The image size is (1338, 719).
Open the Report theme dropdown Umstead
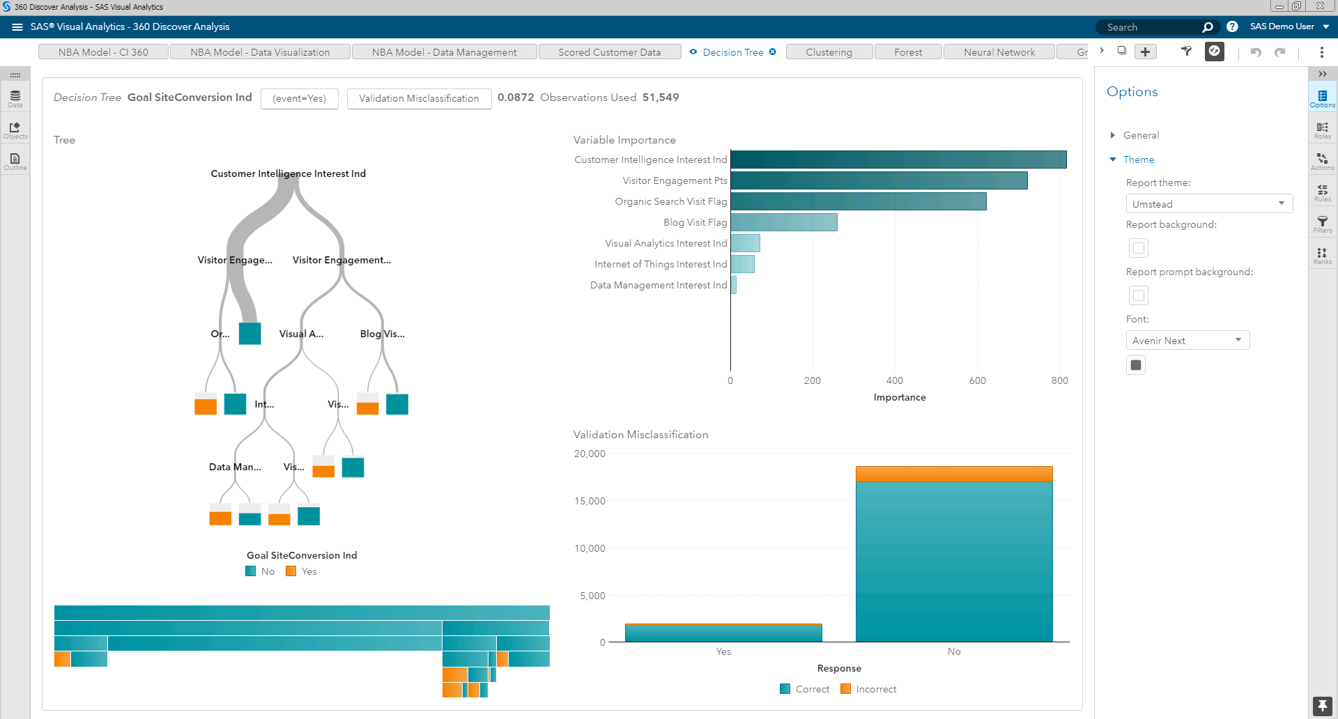click(x=1208, y=203)
